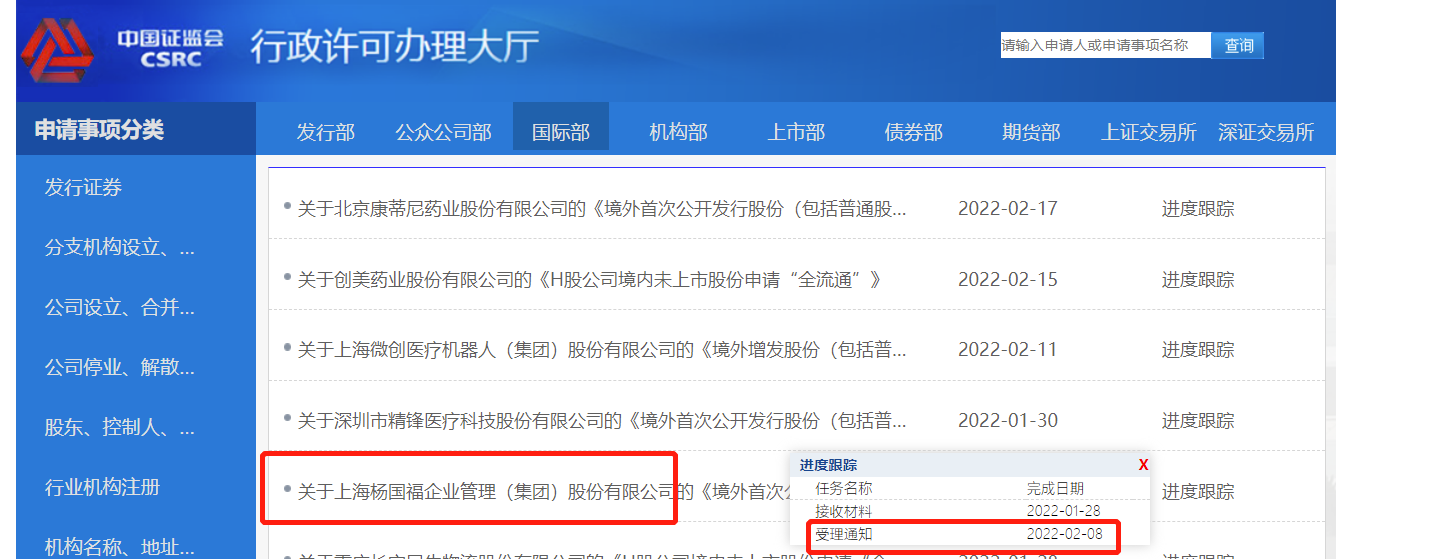The image size is (1432, 559).
Task: Select 机构名称、地址 category in sidebar
Action: (120, 547)
